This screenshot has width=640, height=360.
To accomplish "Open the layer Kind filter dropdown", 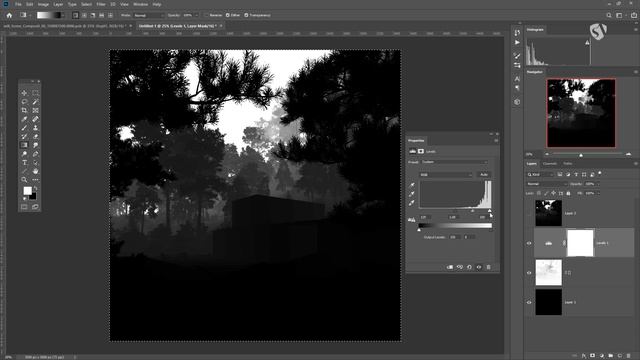I will pyautogui.click(x=540, y=175).
